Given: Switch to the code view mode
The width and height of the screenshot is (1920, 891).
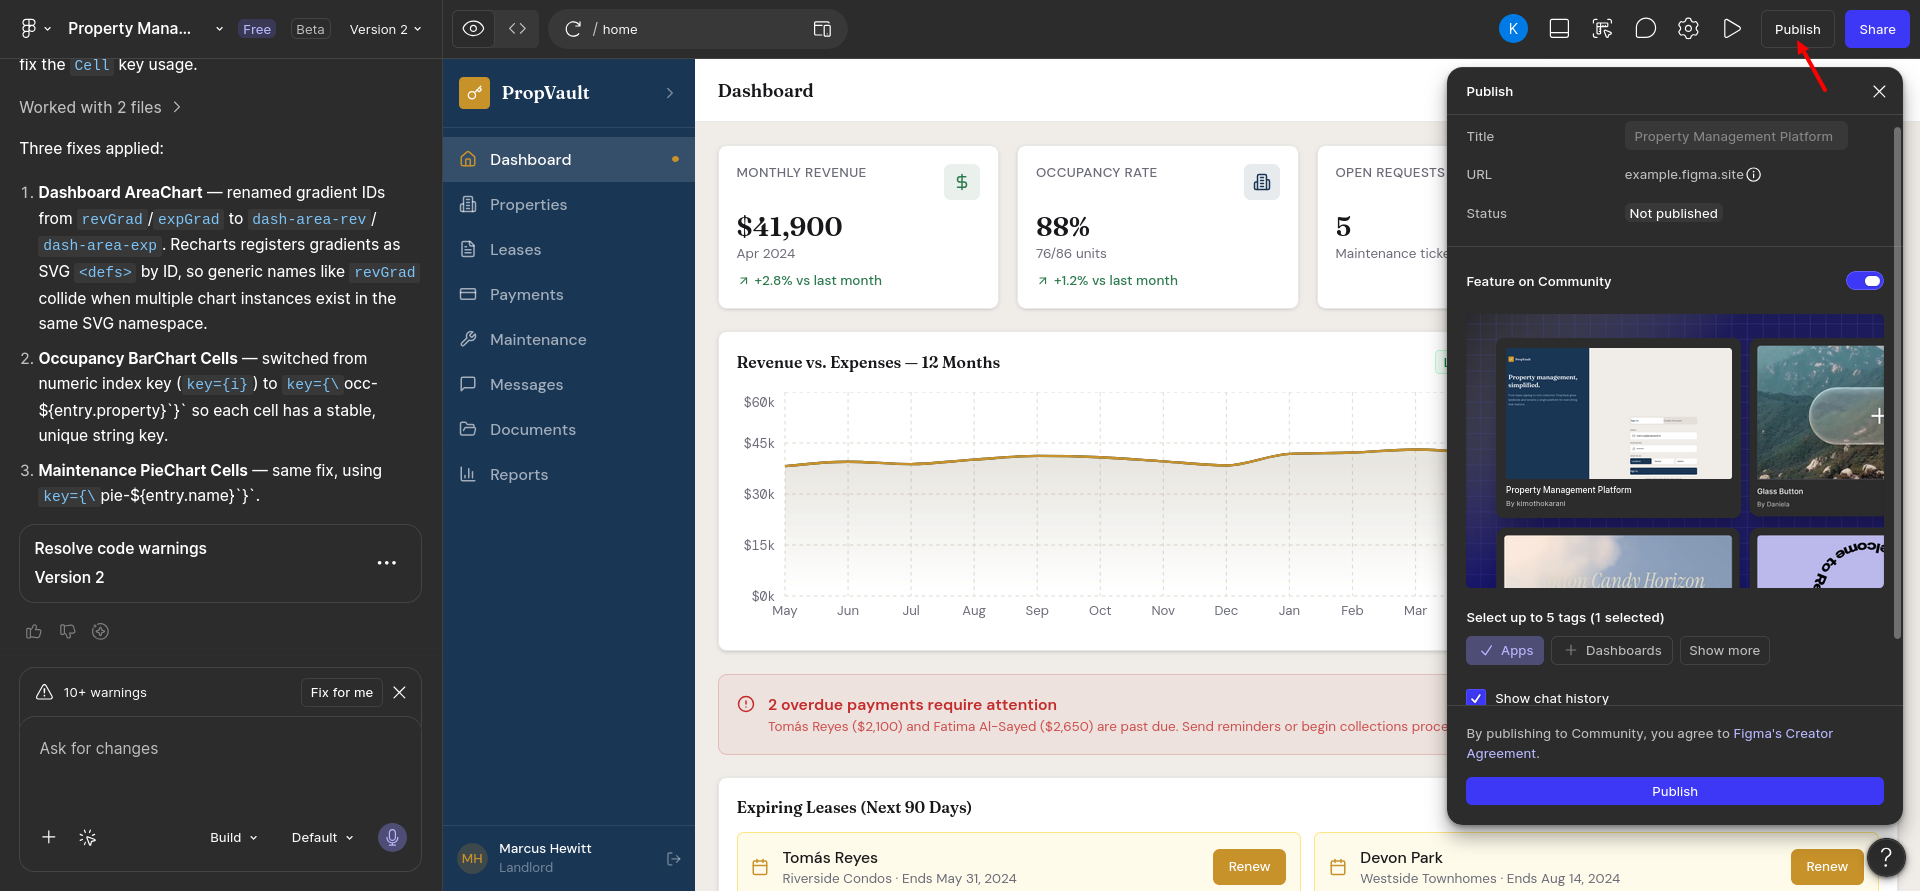Looking at the screenshot, I should coord(517,29).
